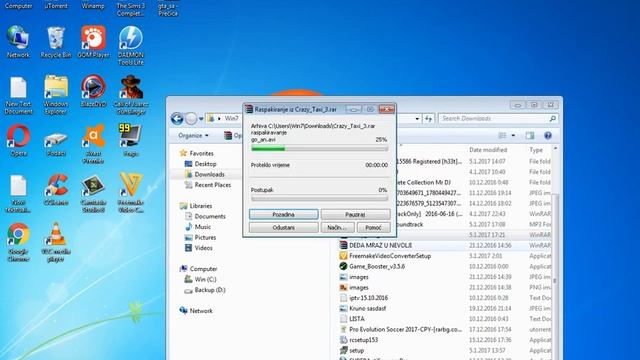
Task: Select Backup (D:) drive in navigation pane
Action: point(210,290)
